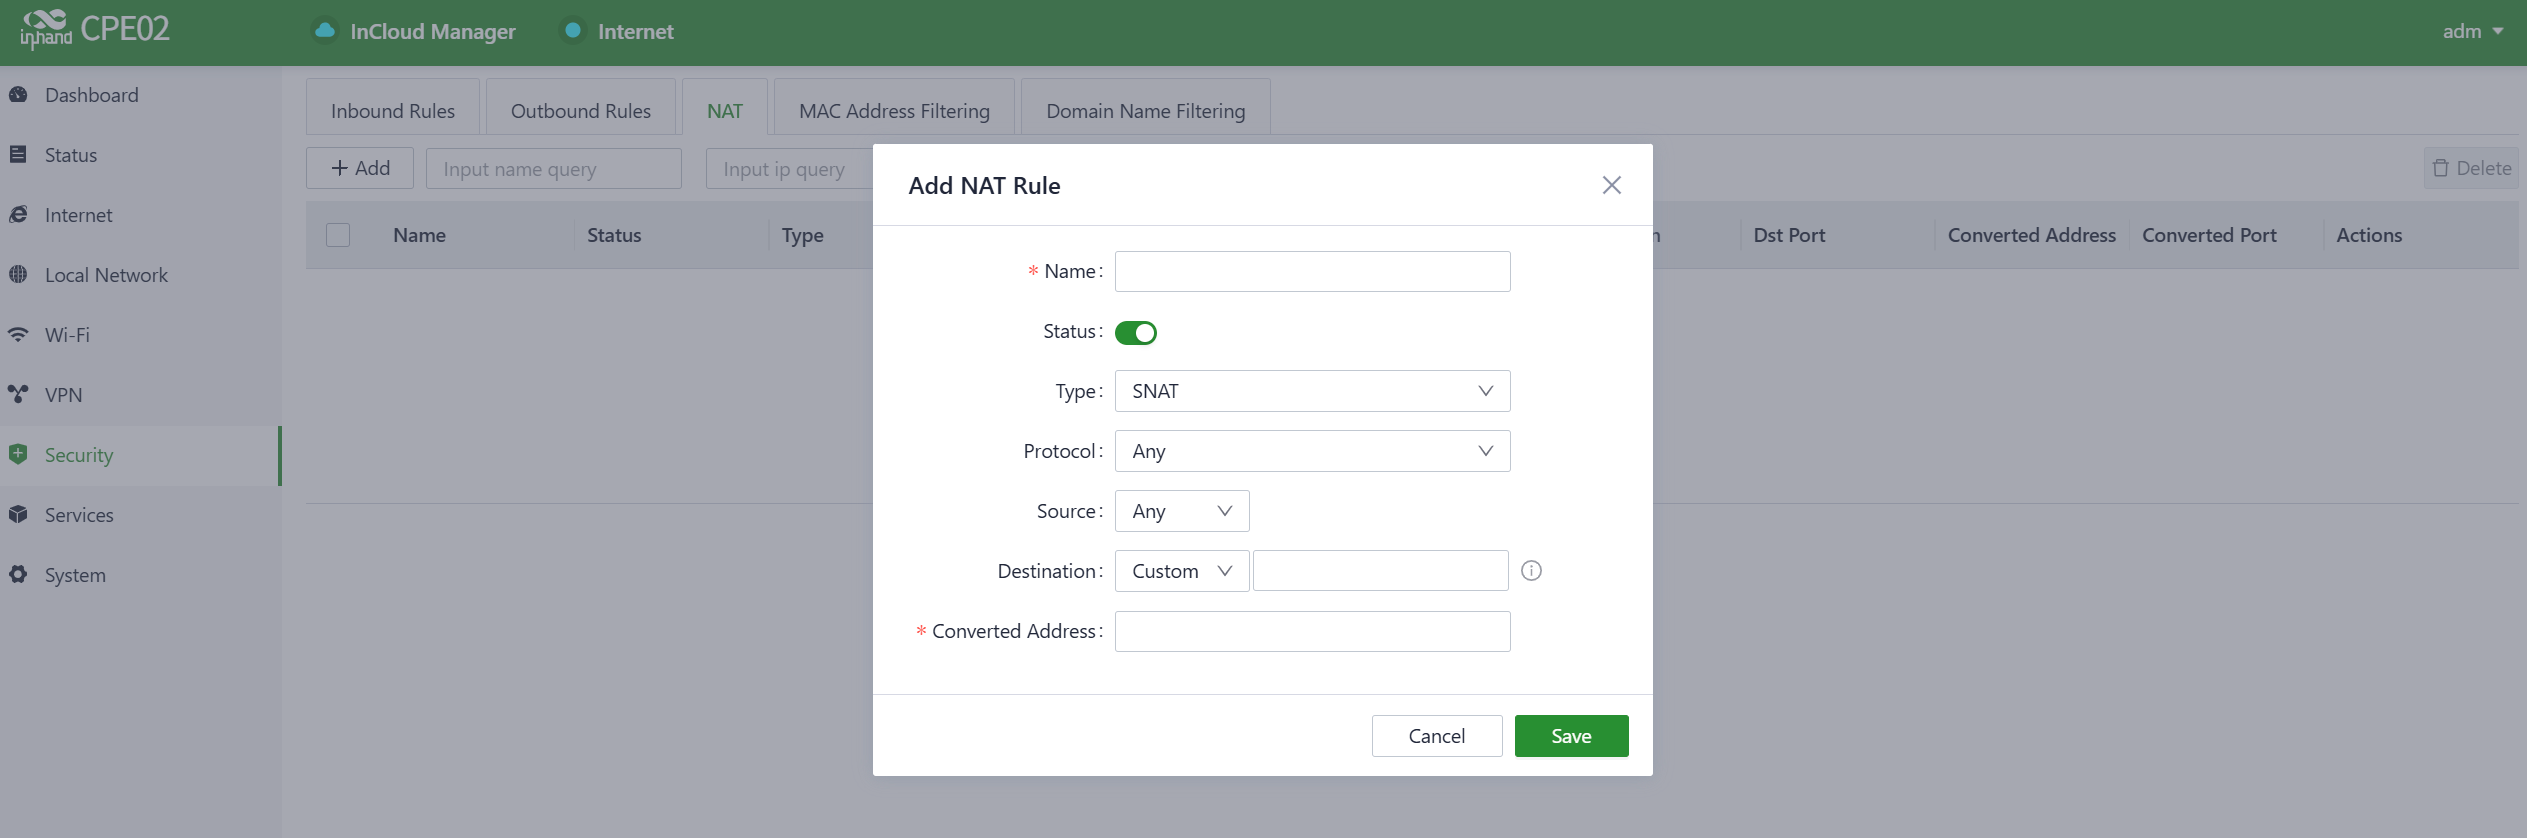Tick the select-all checkbox in table header
This screenshot has height=838, width=2527.
(x=338, y=235)
